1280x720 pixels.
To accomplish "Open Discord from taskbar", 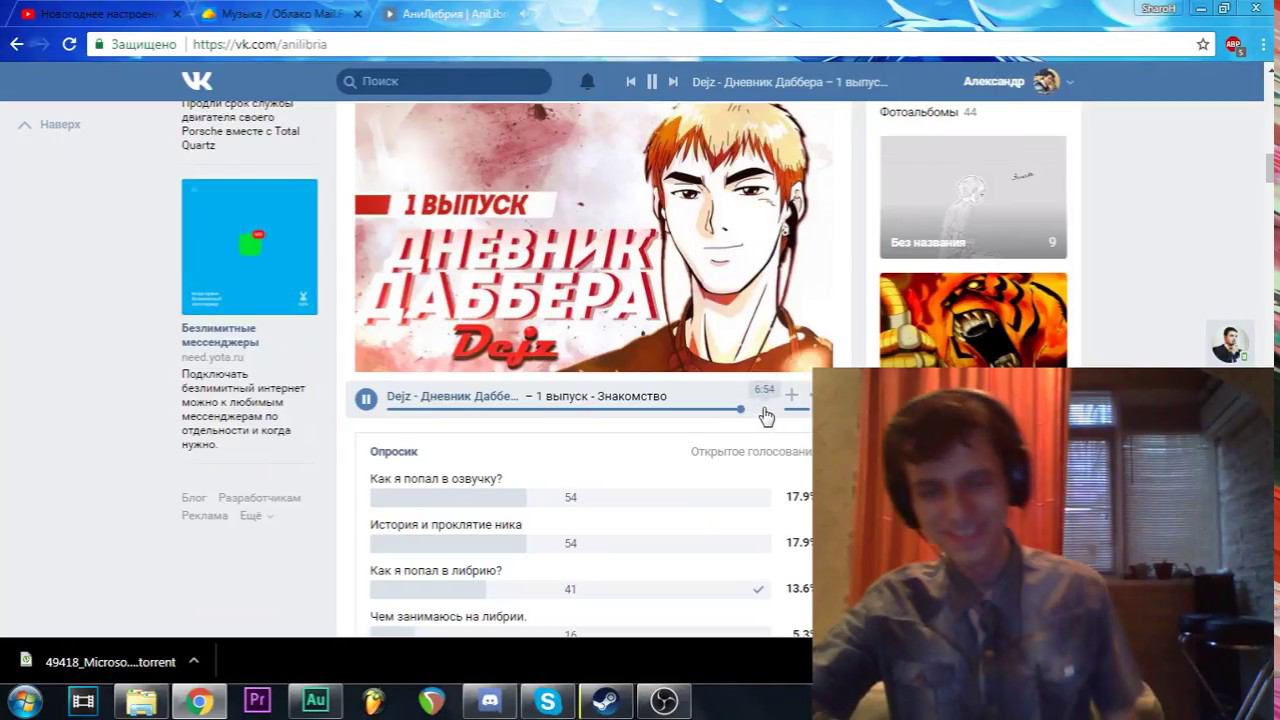I will [x=489, y=702].
